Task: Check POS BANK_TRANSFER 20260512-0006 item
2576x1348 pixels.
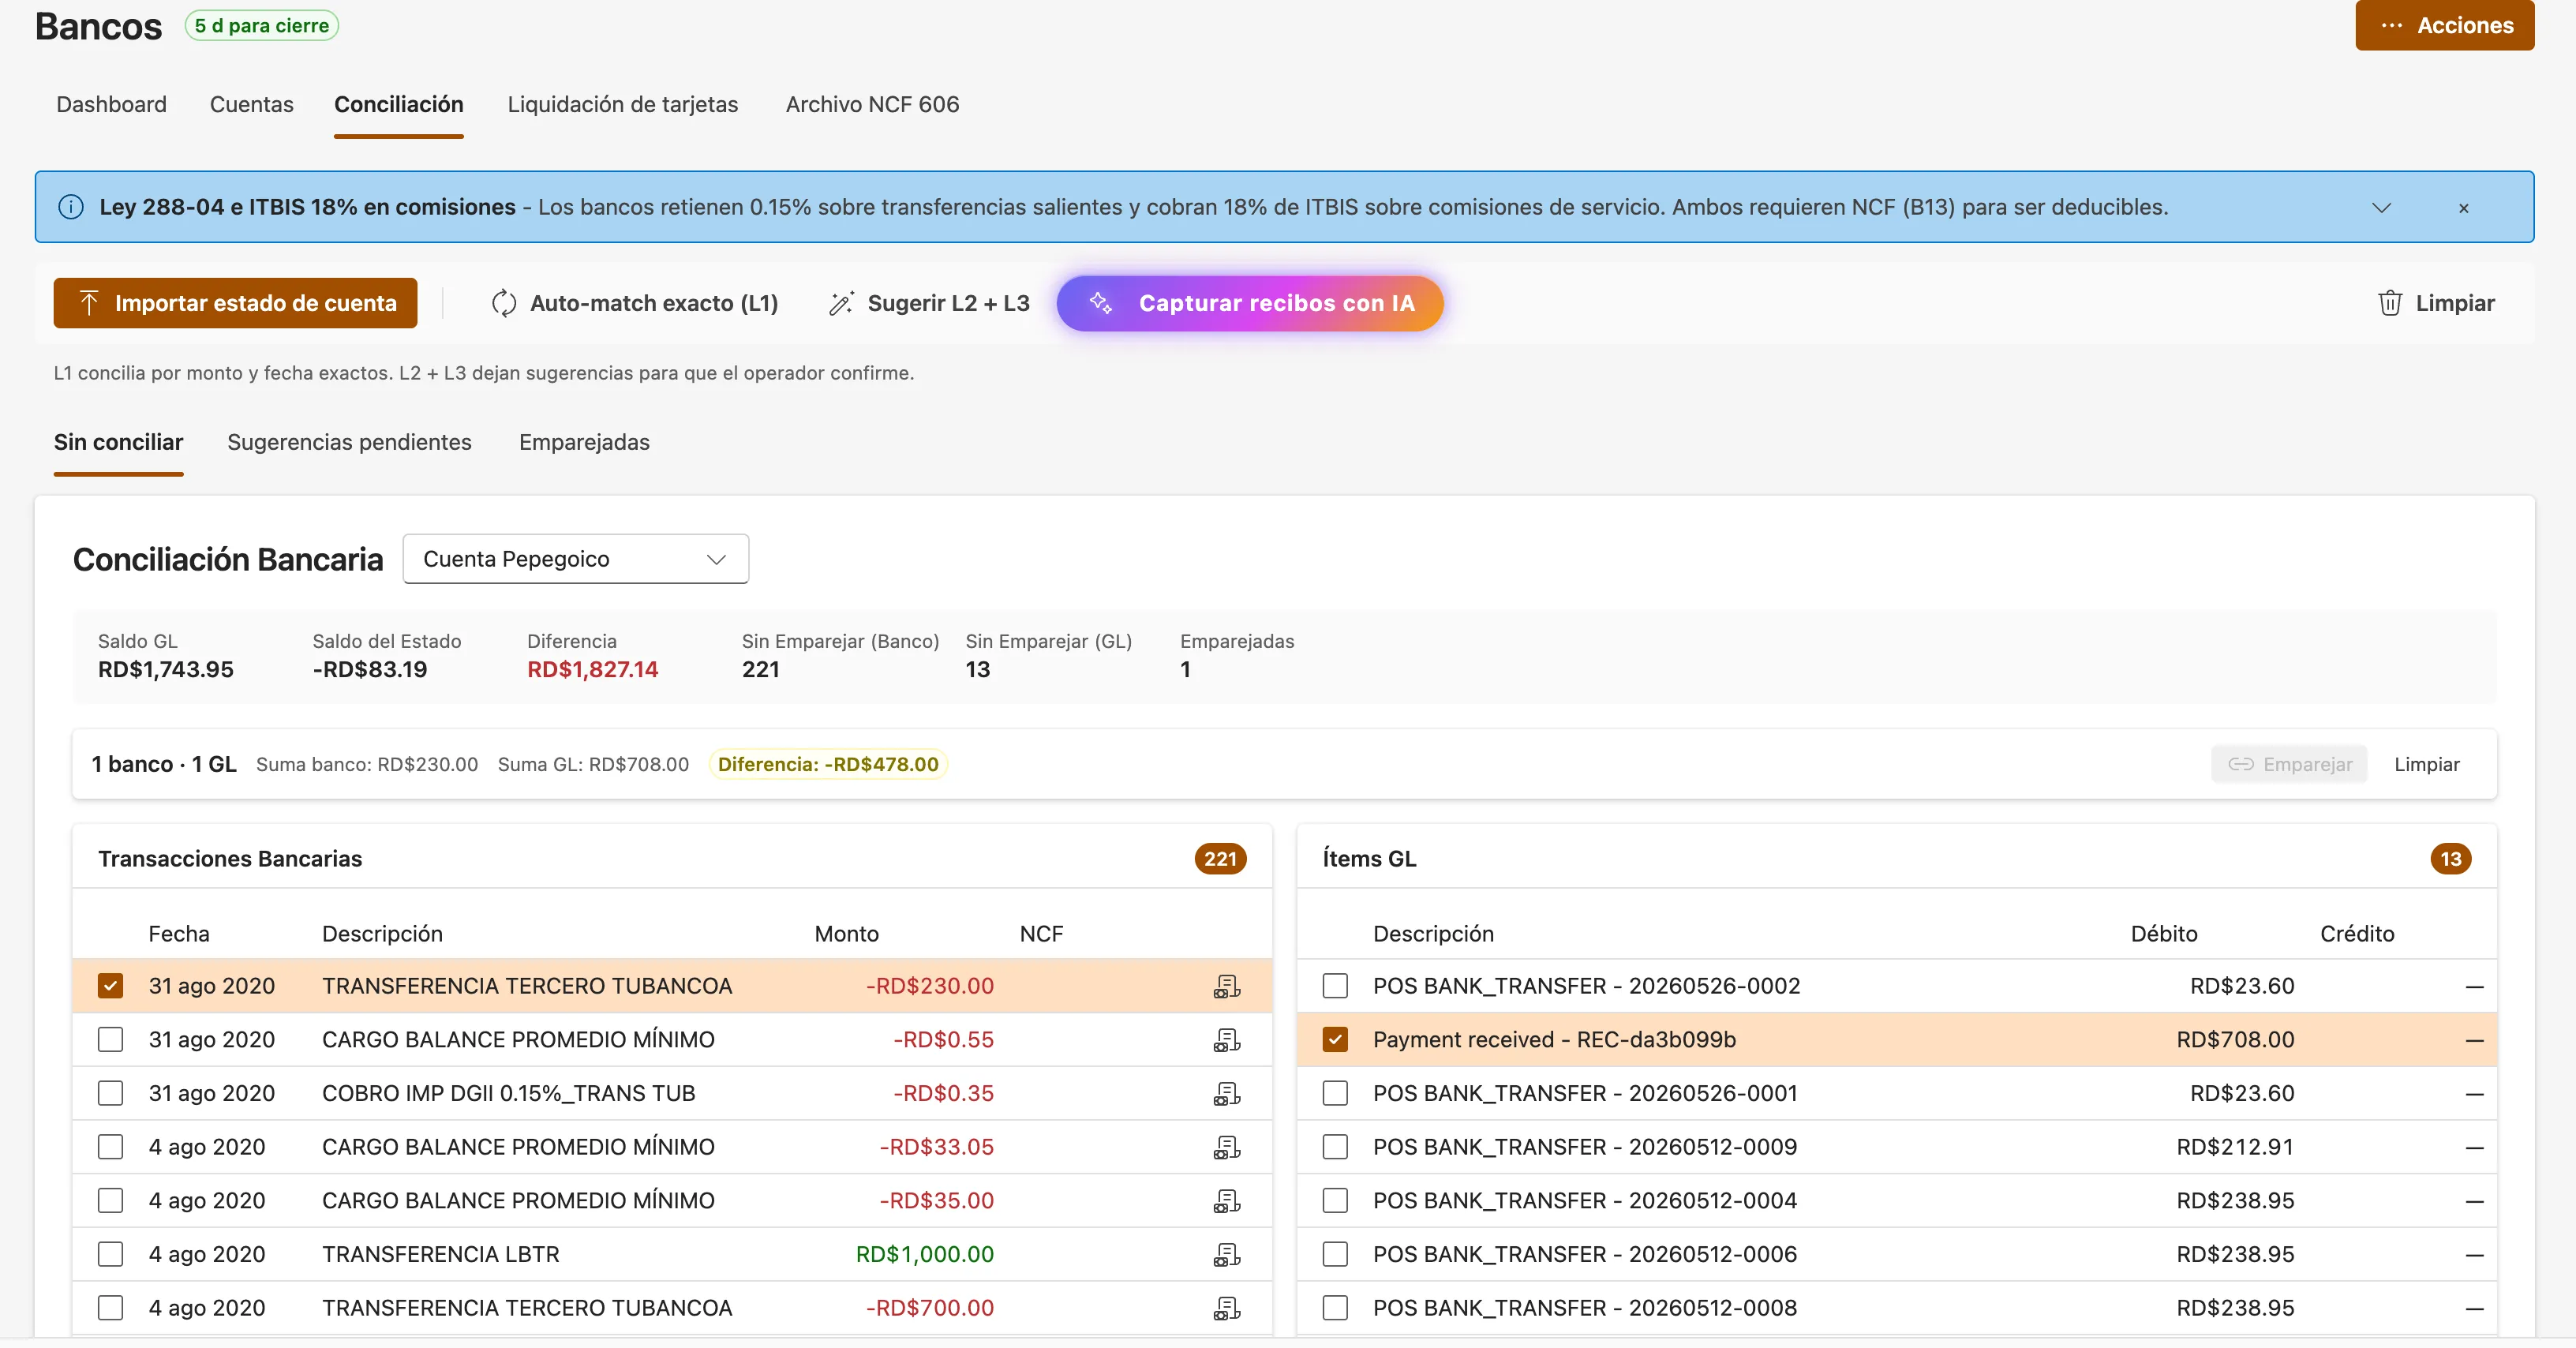Action: click(1335, 1255)
